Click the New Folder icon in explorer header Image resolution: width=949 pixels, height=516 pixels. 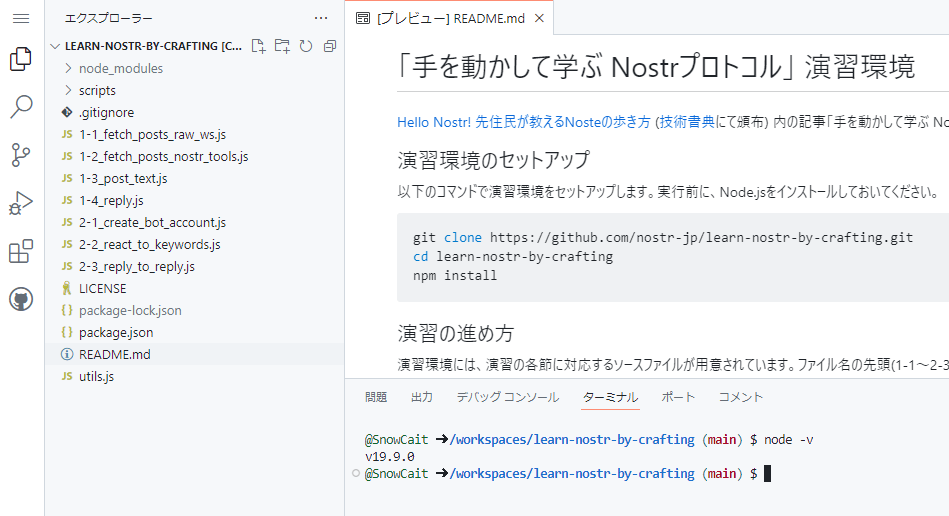coord(282,46)
